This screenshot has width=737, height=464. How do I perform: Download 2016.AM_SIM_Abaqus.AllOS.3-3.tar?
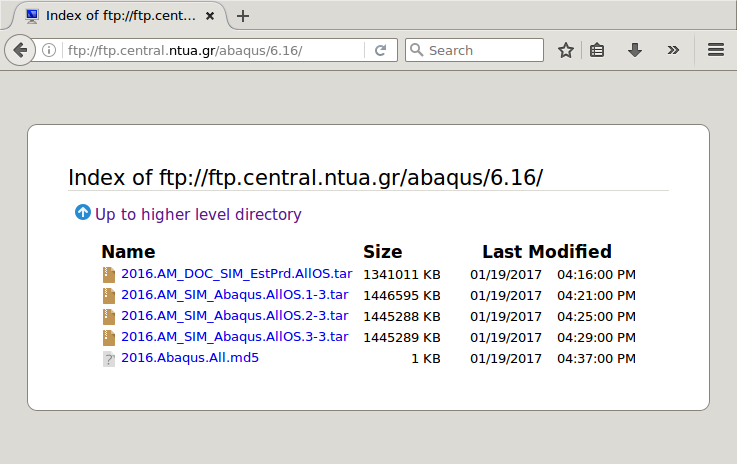[235, 337]
